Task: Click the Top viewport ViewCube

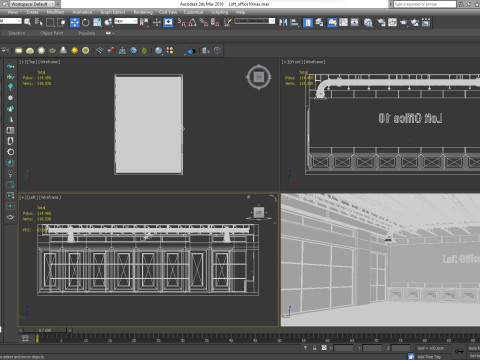Action: coord(259,77)
